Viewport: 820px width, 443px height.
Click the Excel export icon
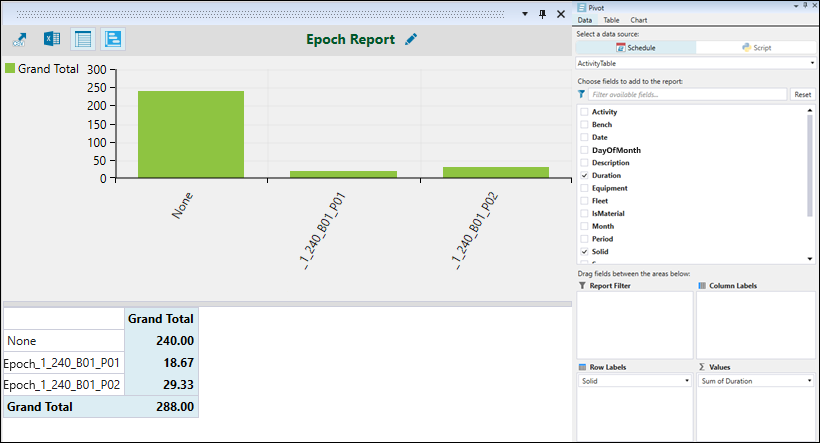click(51, 40)
